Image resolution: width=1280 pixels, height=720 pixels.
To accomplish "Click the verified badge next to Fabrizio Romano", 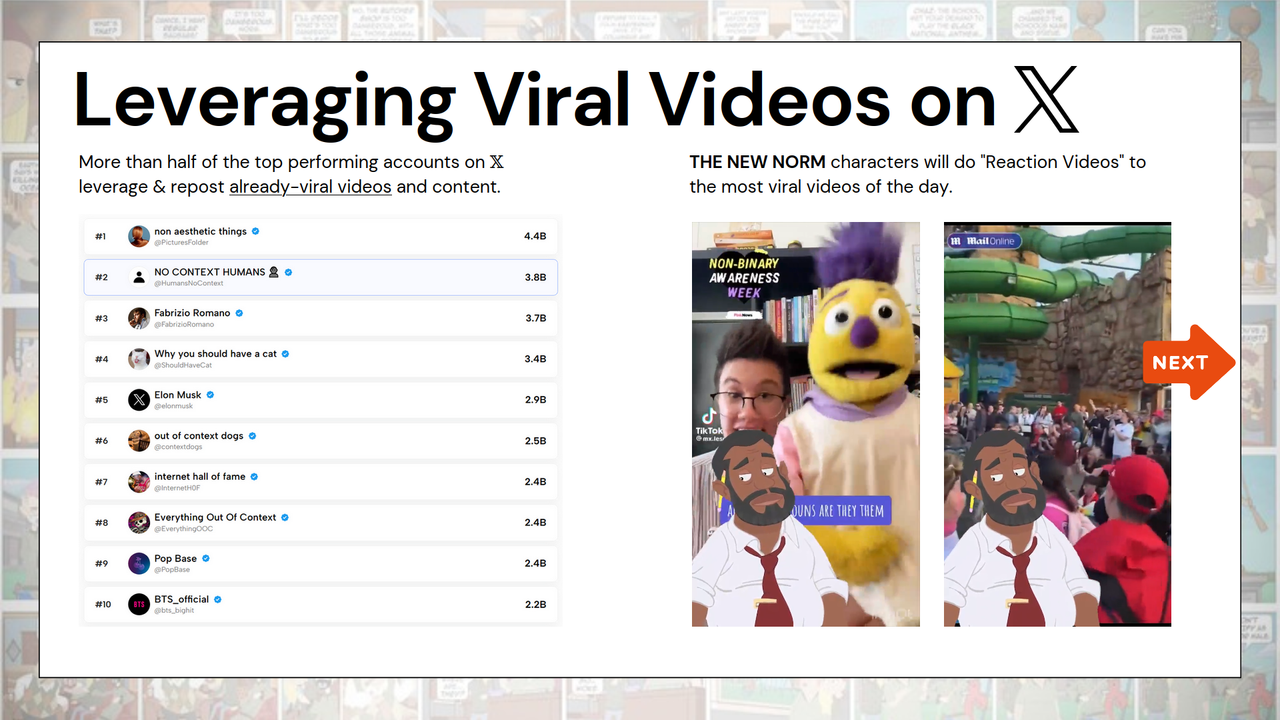I will tap(240, 313).
